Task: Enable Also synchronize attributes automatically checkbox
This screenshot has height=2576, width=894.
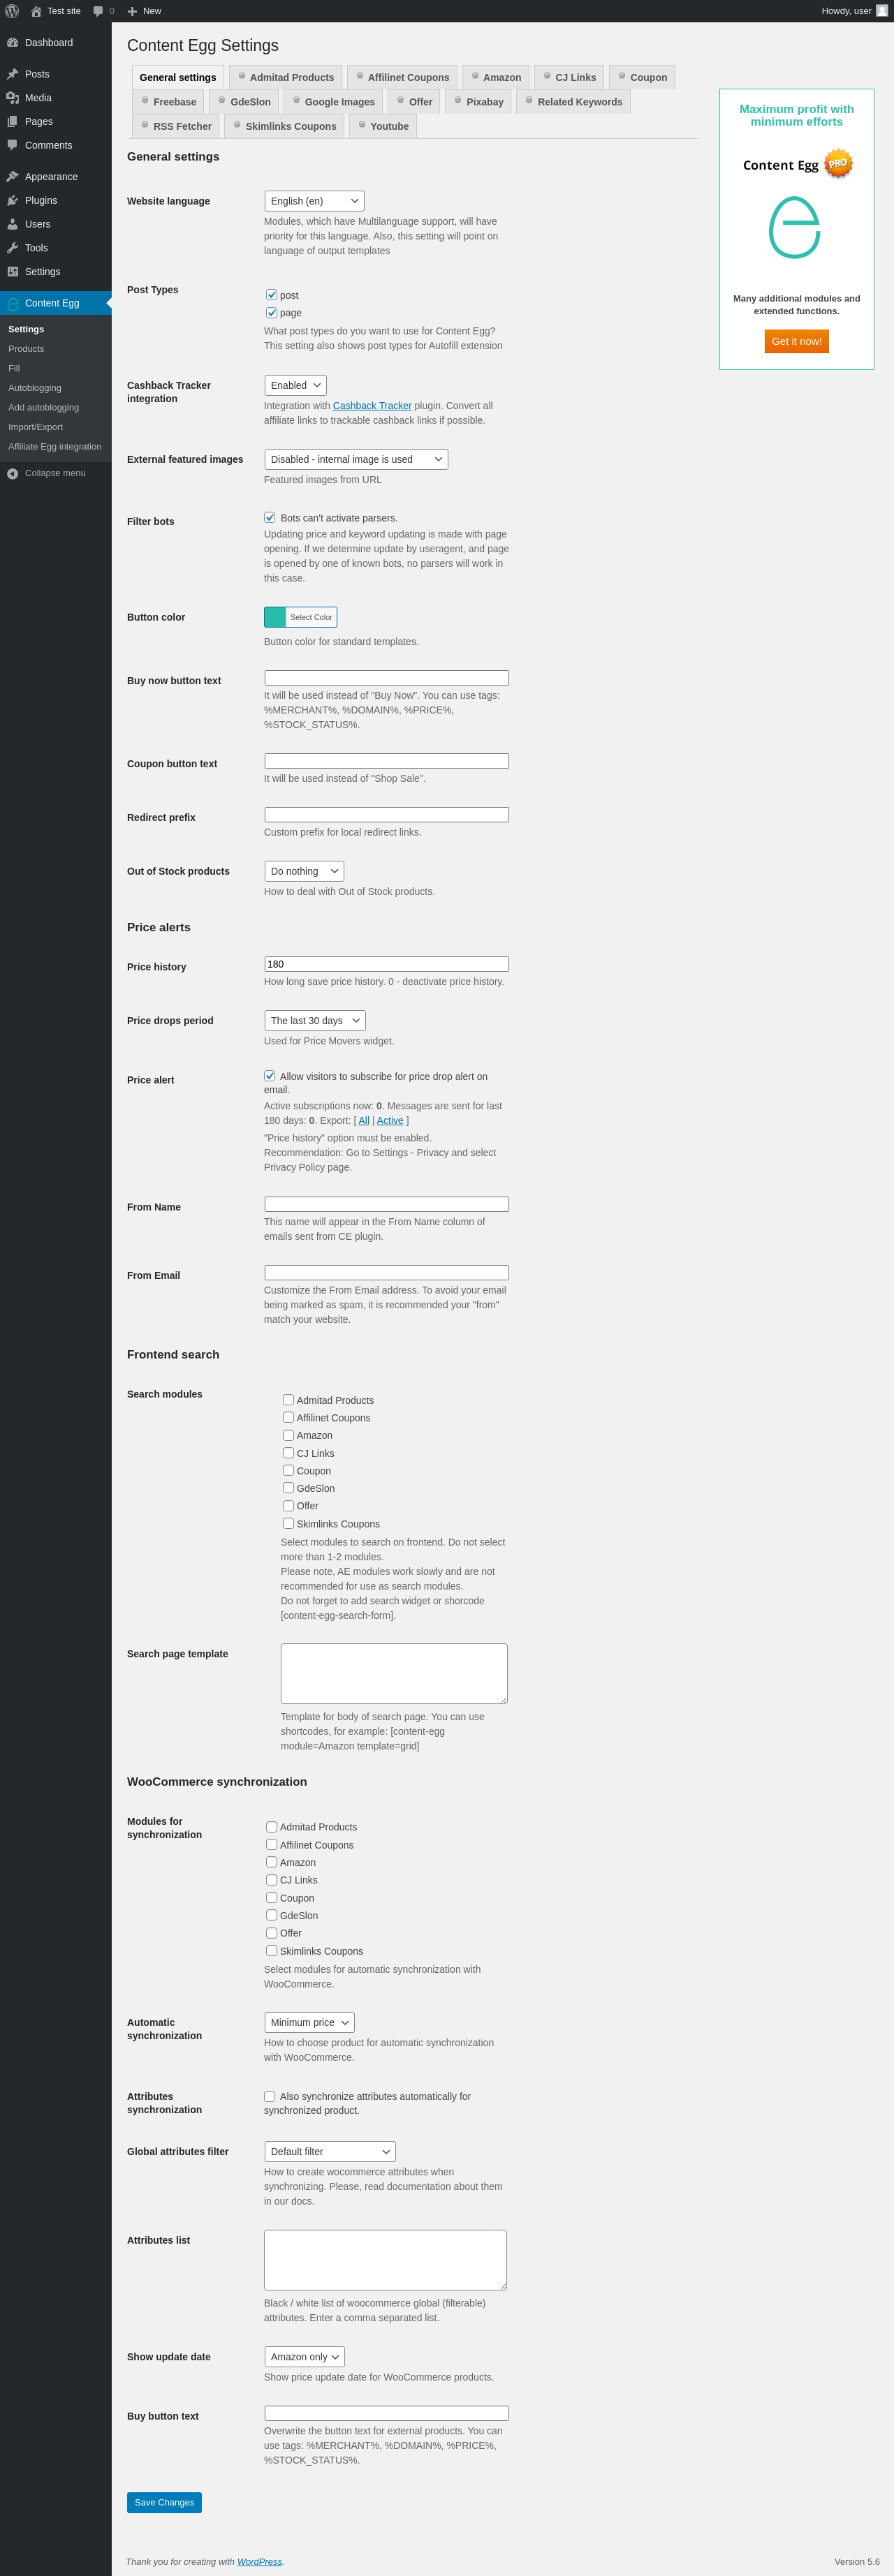Action: click(x=270, y=2096)
